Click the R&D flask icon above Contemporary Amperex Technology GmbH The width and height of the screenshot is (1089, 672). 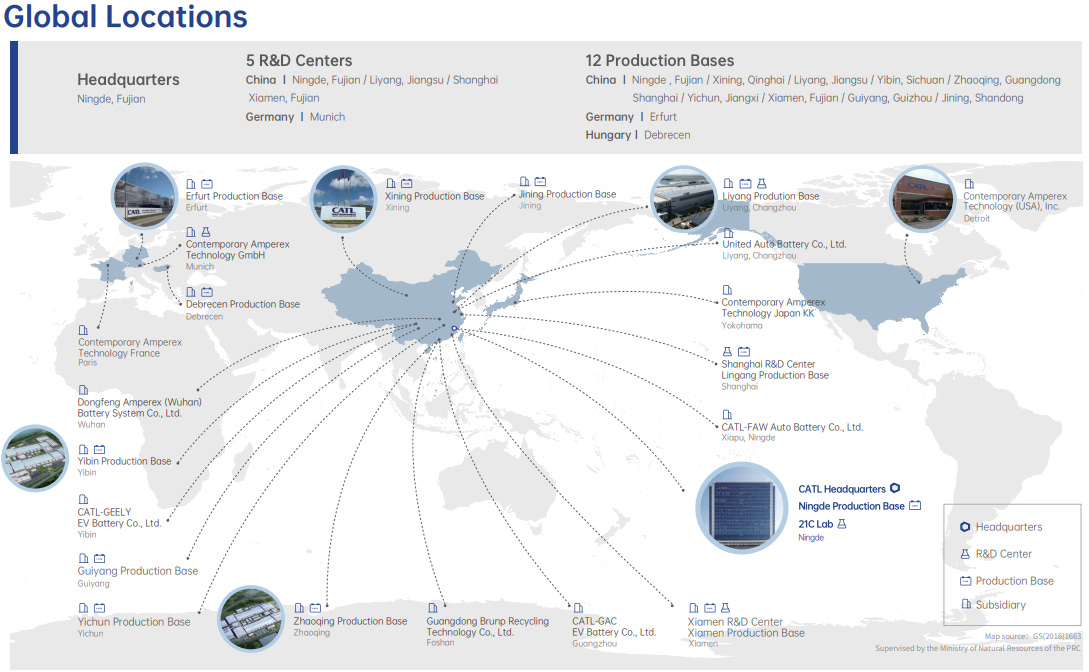tap(206, 232)
